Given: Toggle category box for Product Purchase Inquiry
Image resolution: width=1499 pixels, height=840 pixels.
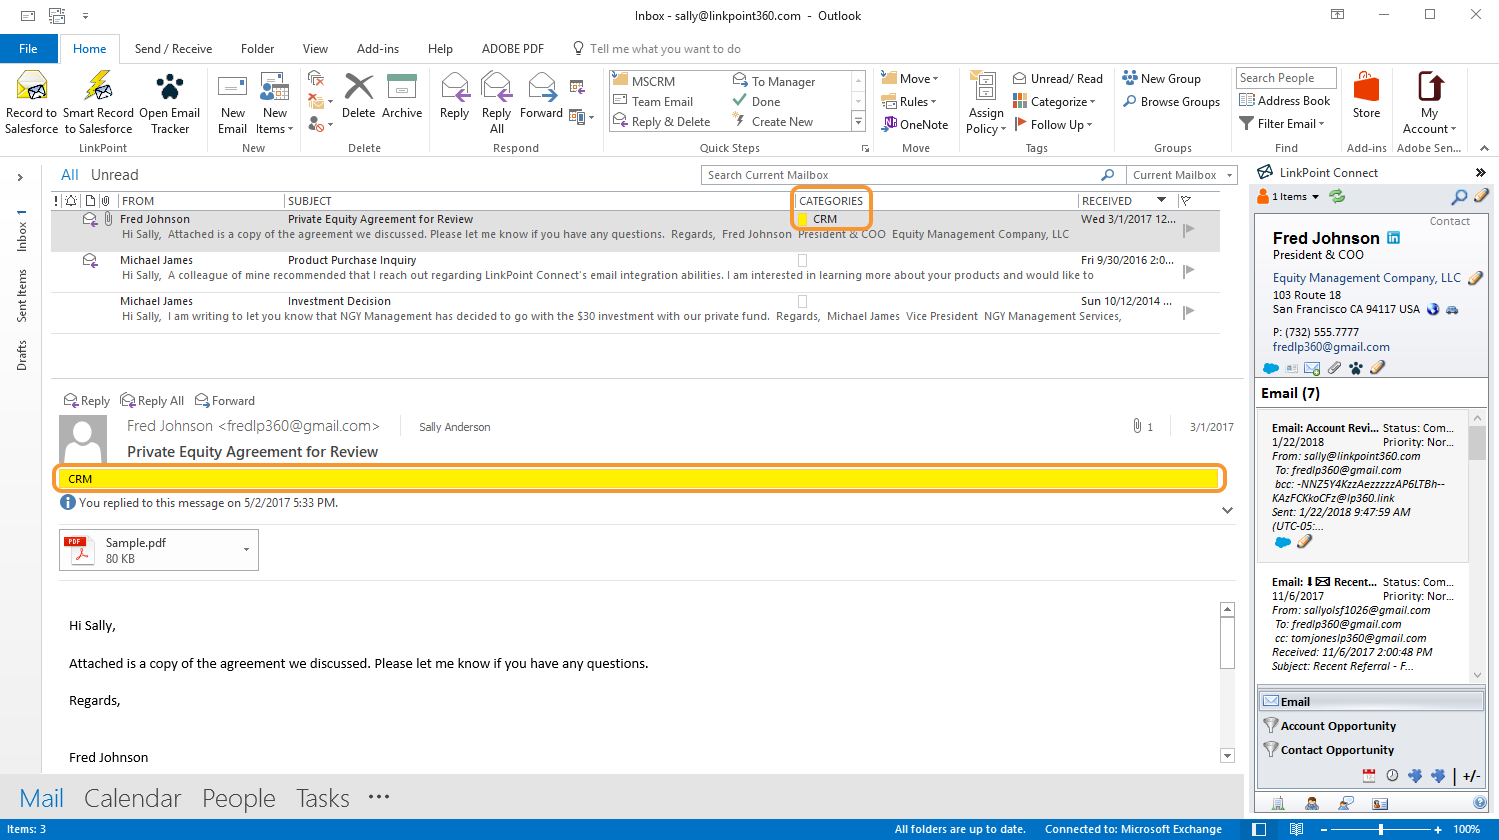Looking at the screenshot, I should pos(802,260).
